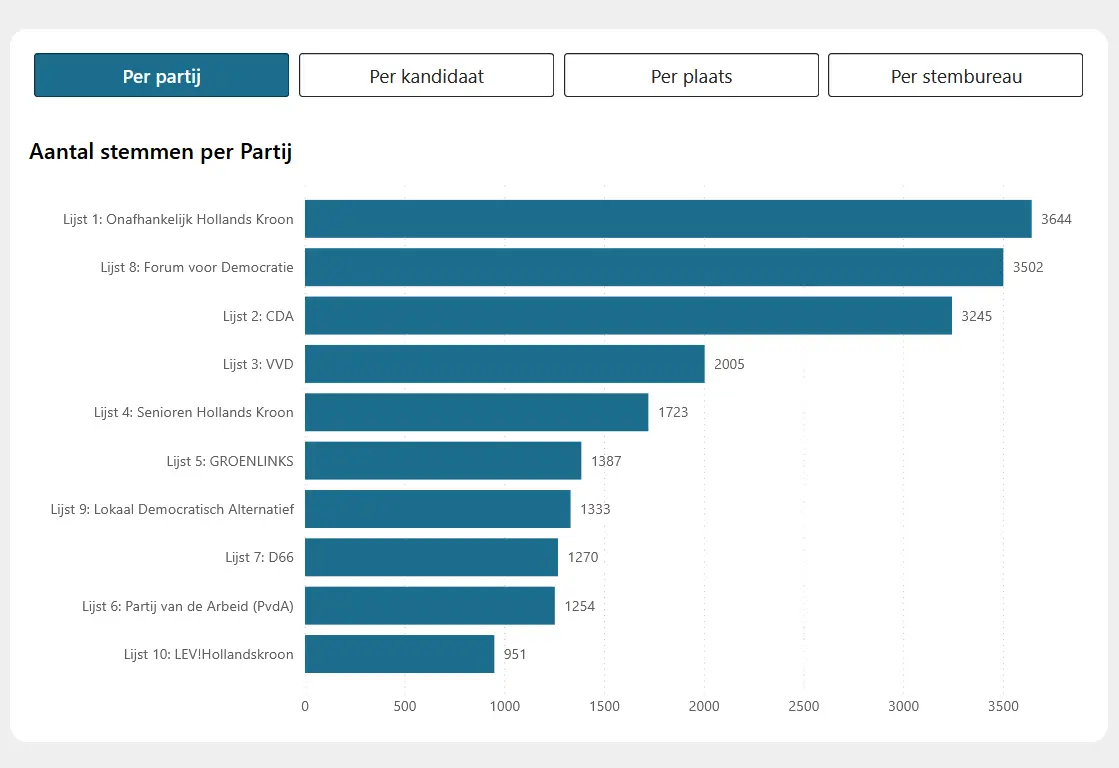Viewport: 1119px width, 768px height.
Task: Click the 951 votes data label
Action: pyautogui.click(x=515, y=654)
